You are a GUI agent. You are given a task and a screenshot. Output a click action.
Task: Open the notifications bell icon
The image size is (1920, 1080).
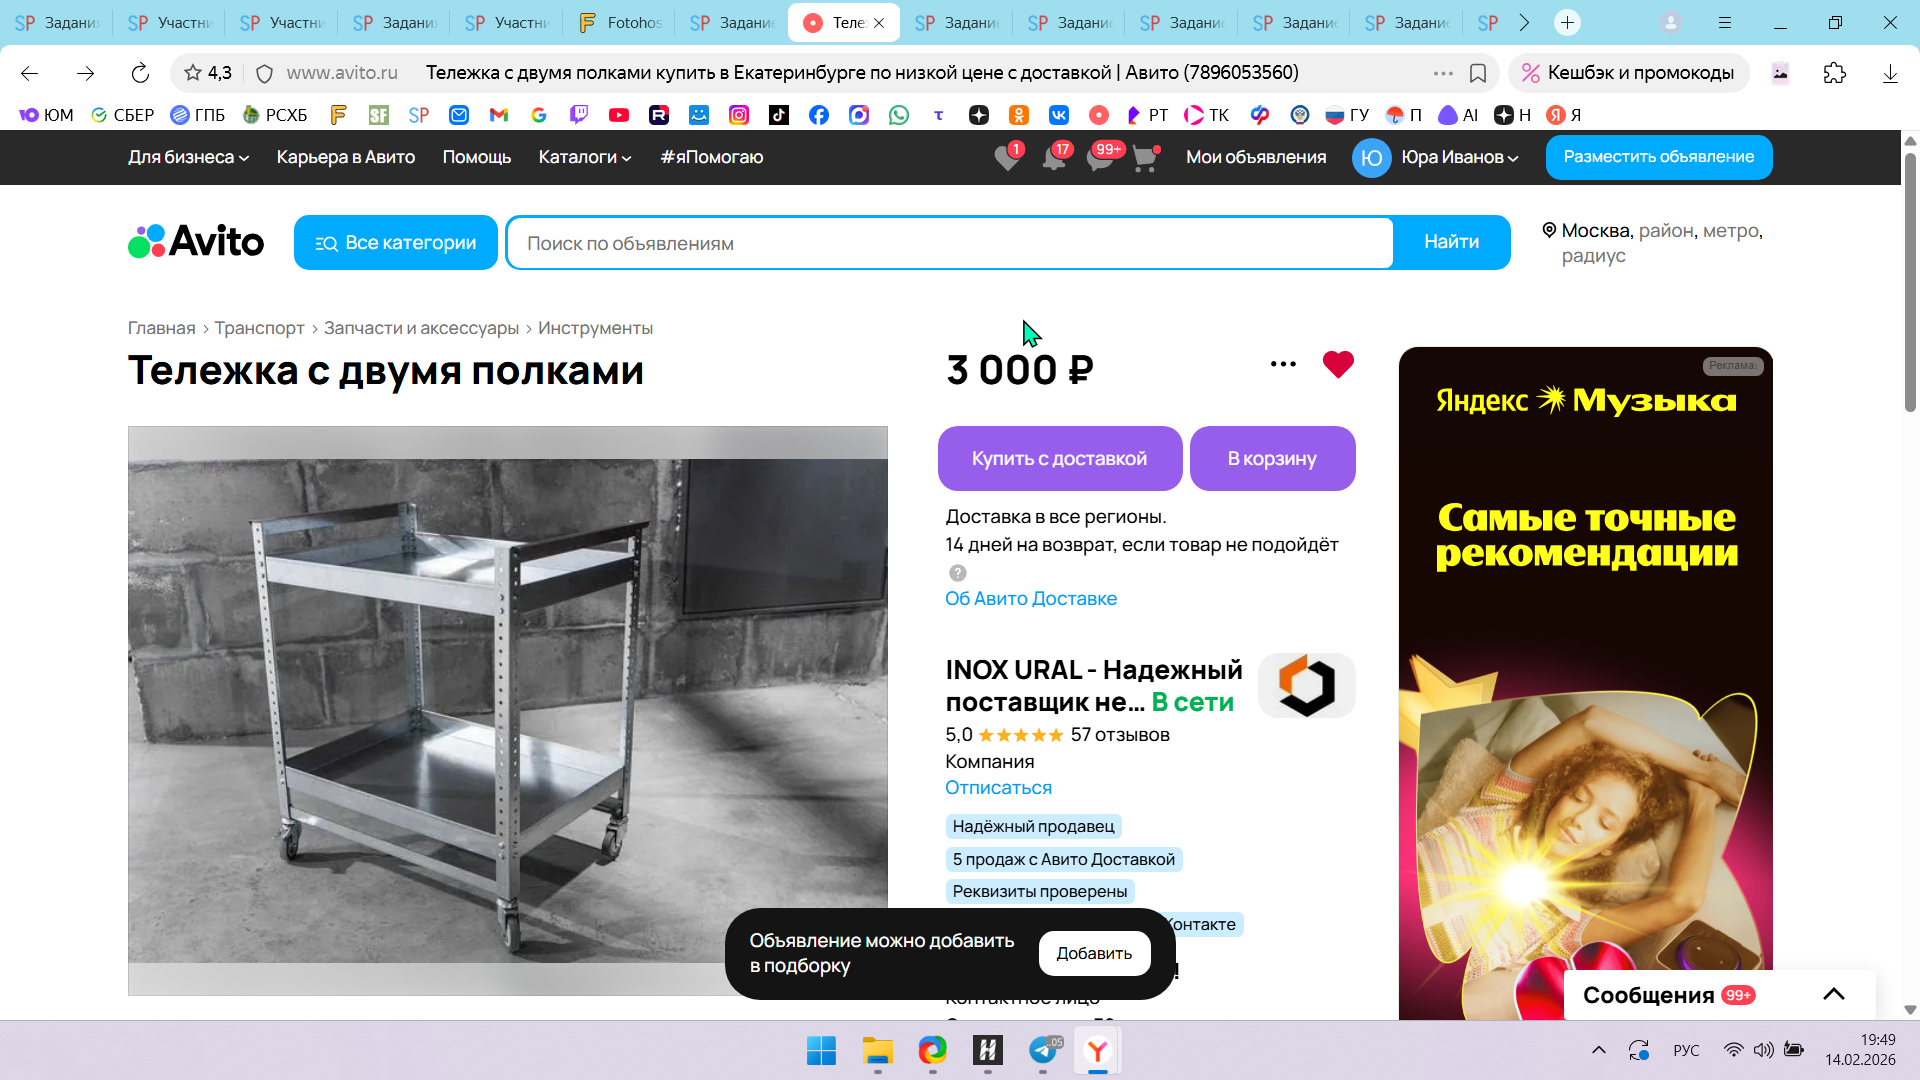pos(1053,158)
